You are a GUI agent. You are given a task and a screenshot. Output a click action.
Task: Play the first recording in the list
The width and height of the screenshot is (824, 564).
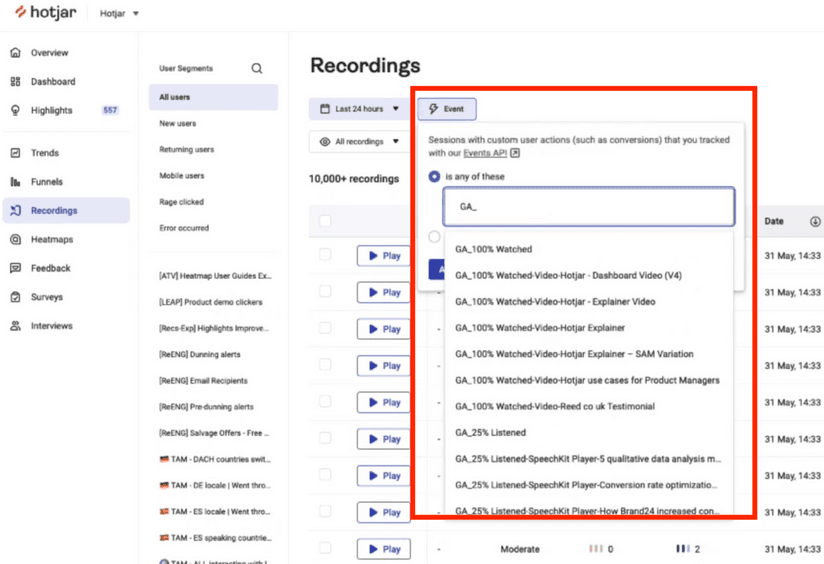pyautogui.click(x=384, y=256)
